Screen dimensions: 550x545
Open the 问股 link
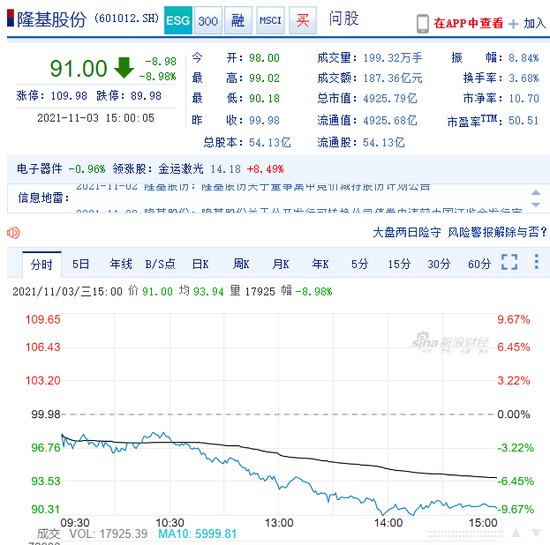point(344,18)
